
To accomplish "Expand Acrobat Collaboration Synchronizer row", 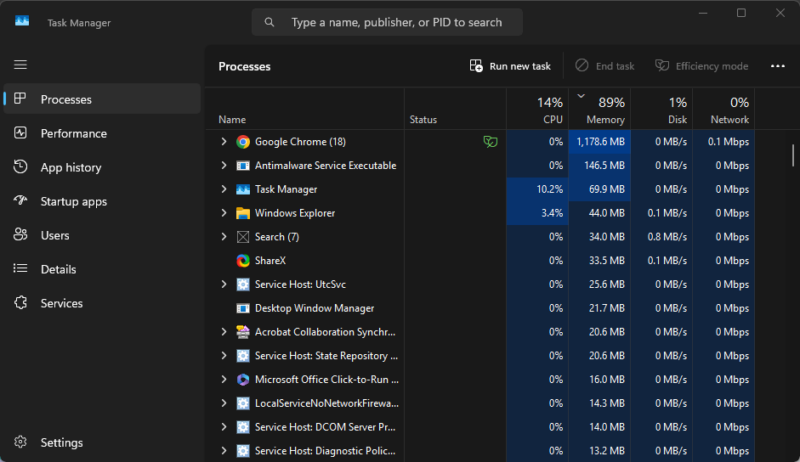I will click(x=223, y=332).
